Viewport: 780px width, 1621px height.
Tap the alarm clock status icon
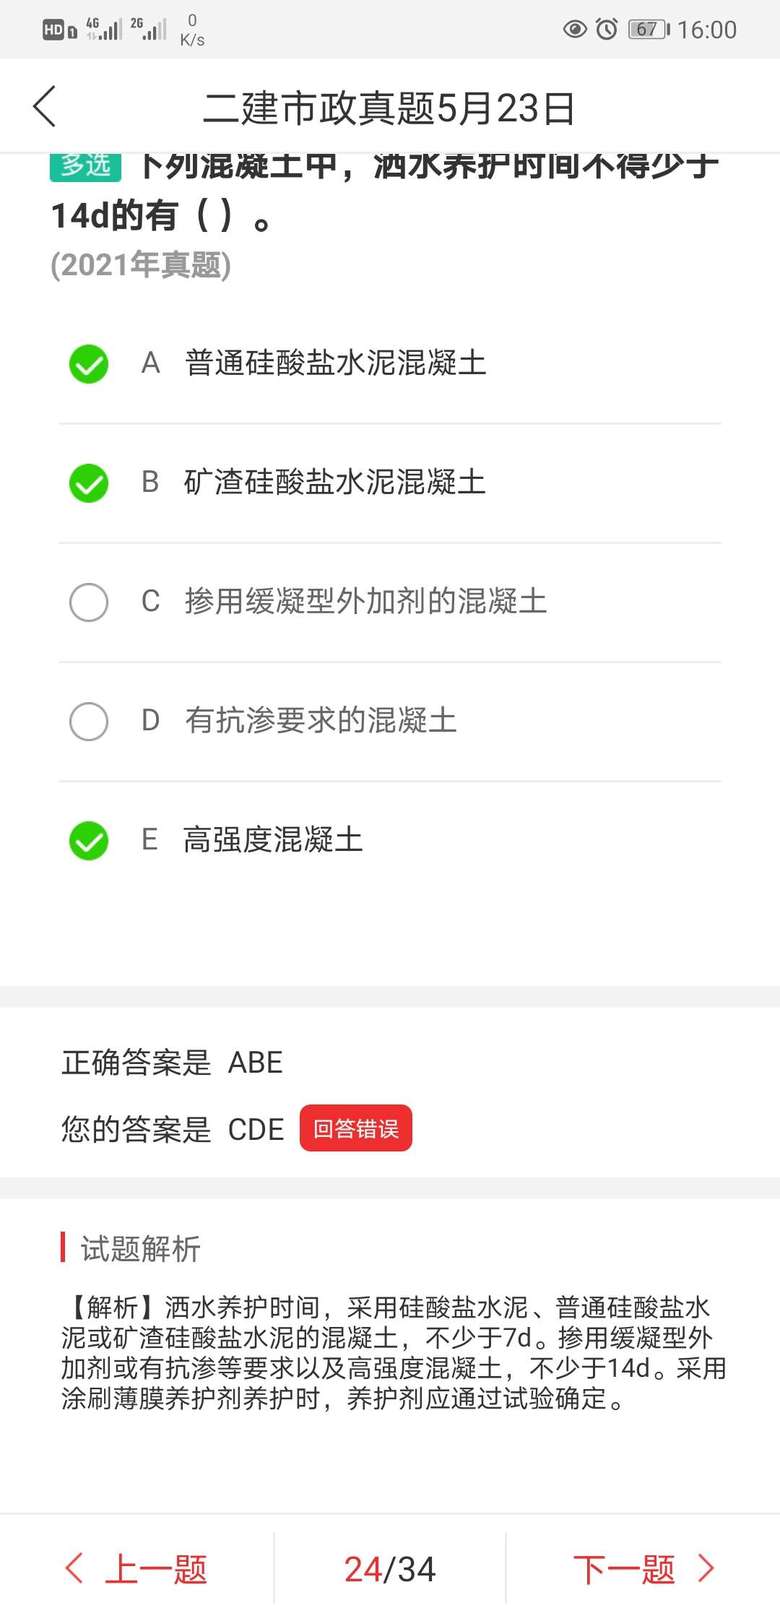tap(607, 29)
